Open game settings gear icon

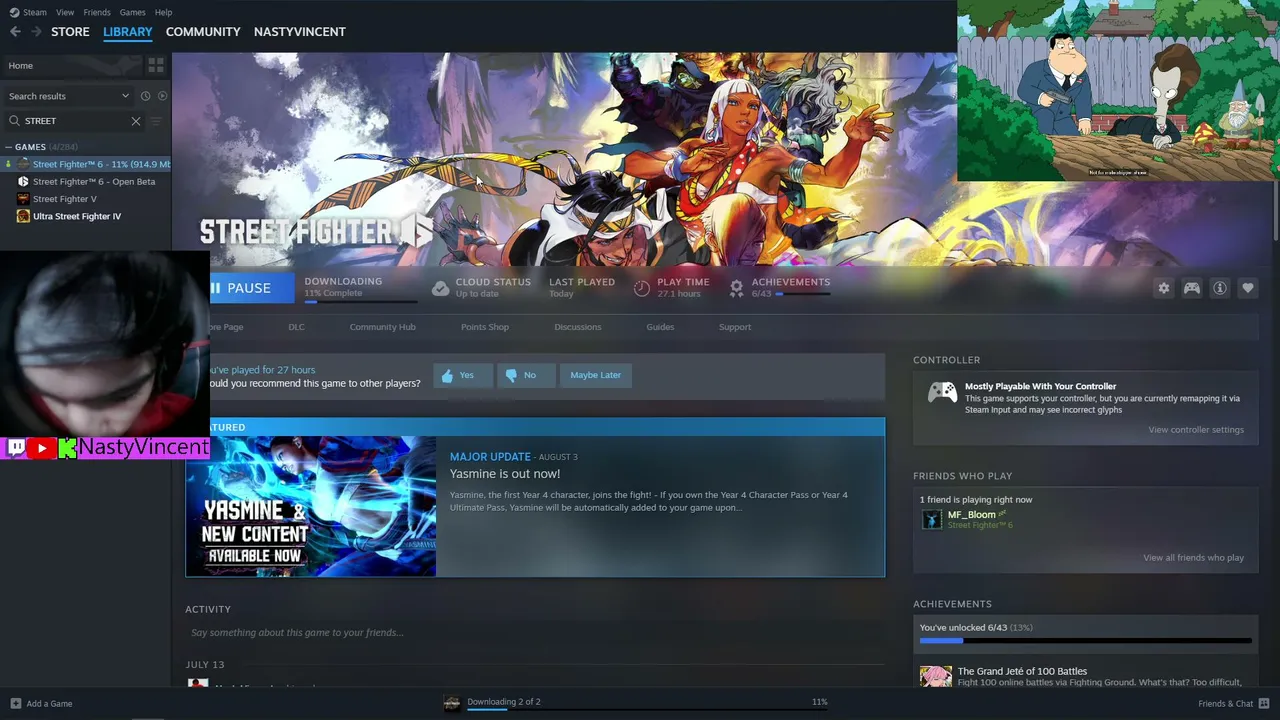click(x=1164, y=288)
